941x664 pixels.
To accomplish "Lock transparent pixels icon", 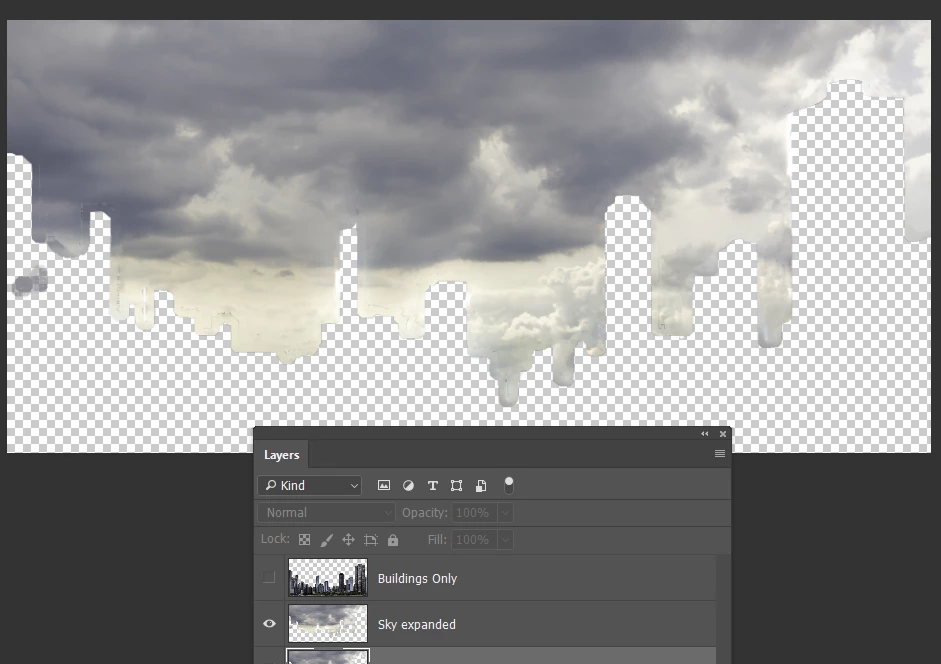I will pos(305,540).
